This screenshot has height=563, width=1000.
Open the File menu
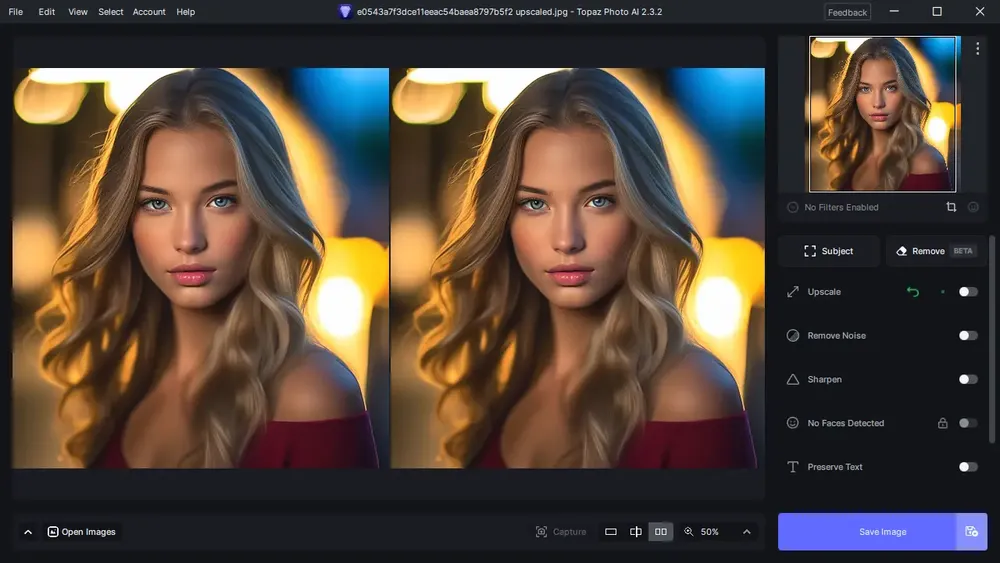(x=15, y=11)
